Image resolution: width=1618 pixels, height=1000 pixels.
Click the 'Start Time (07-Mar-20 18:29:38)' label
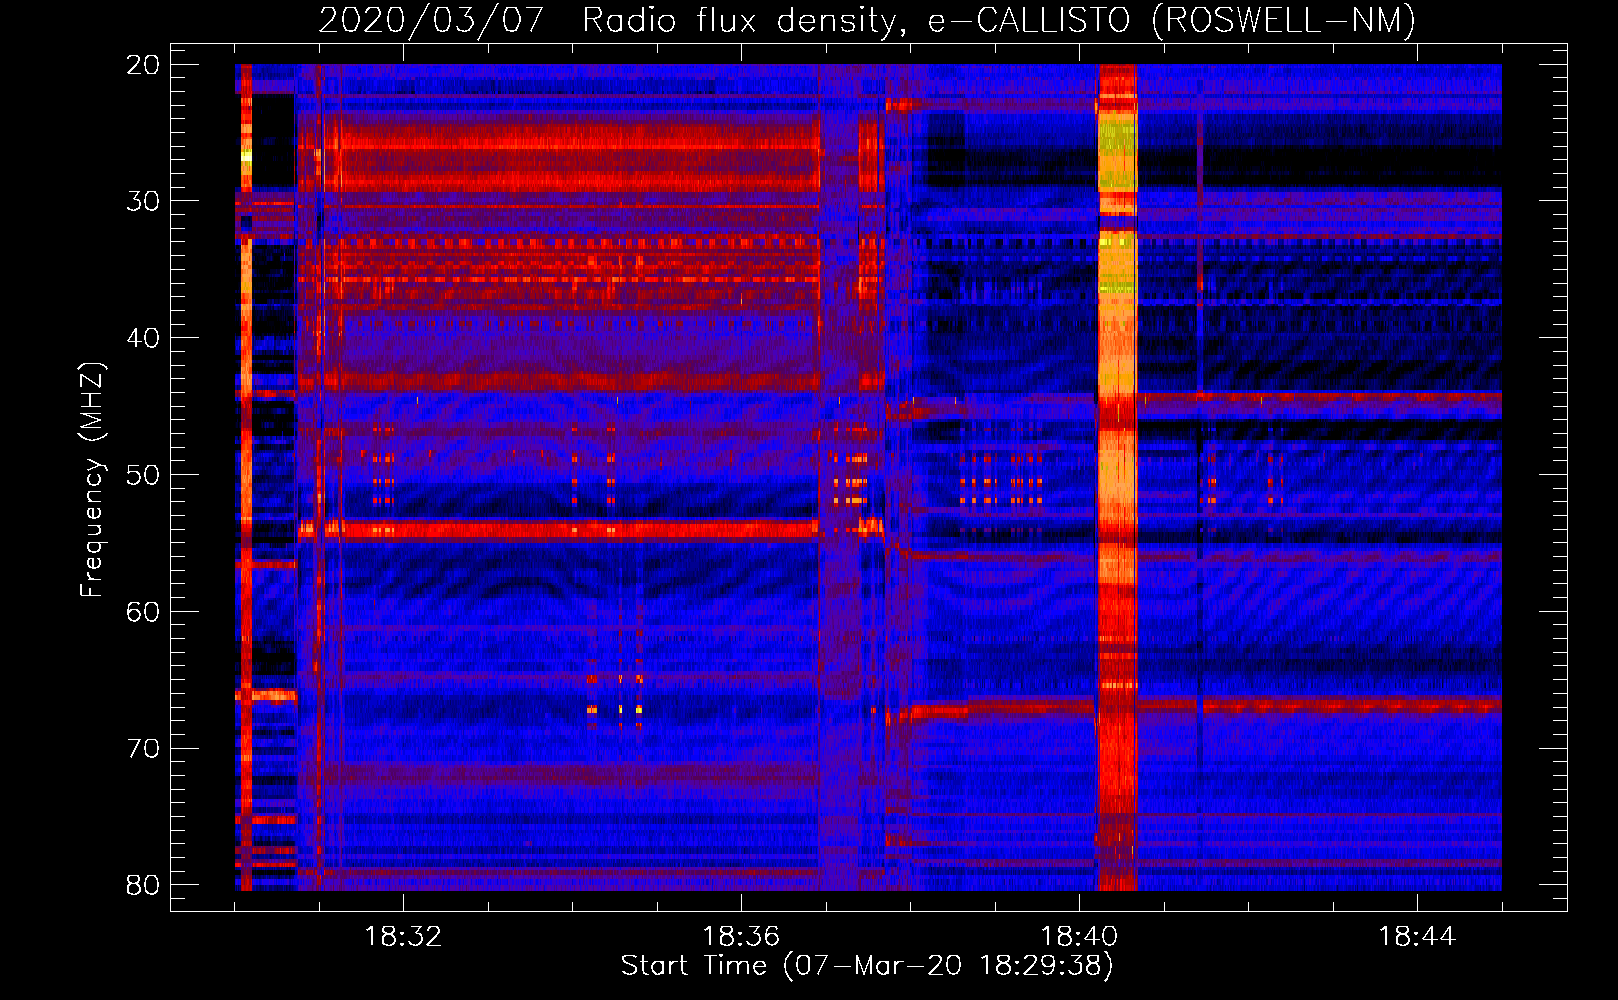[x=867, y=966]
